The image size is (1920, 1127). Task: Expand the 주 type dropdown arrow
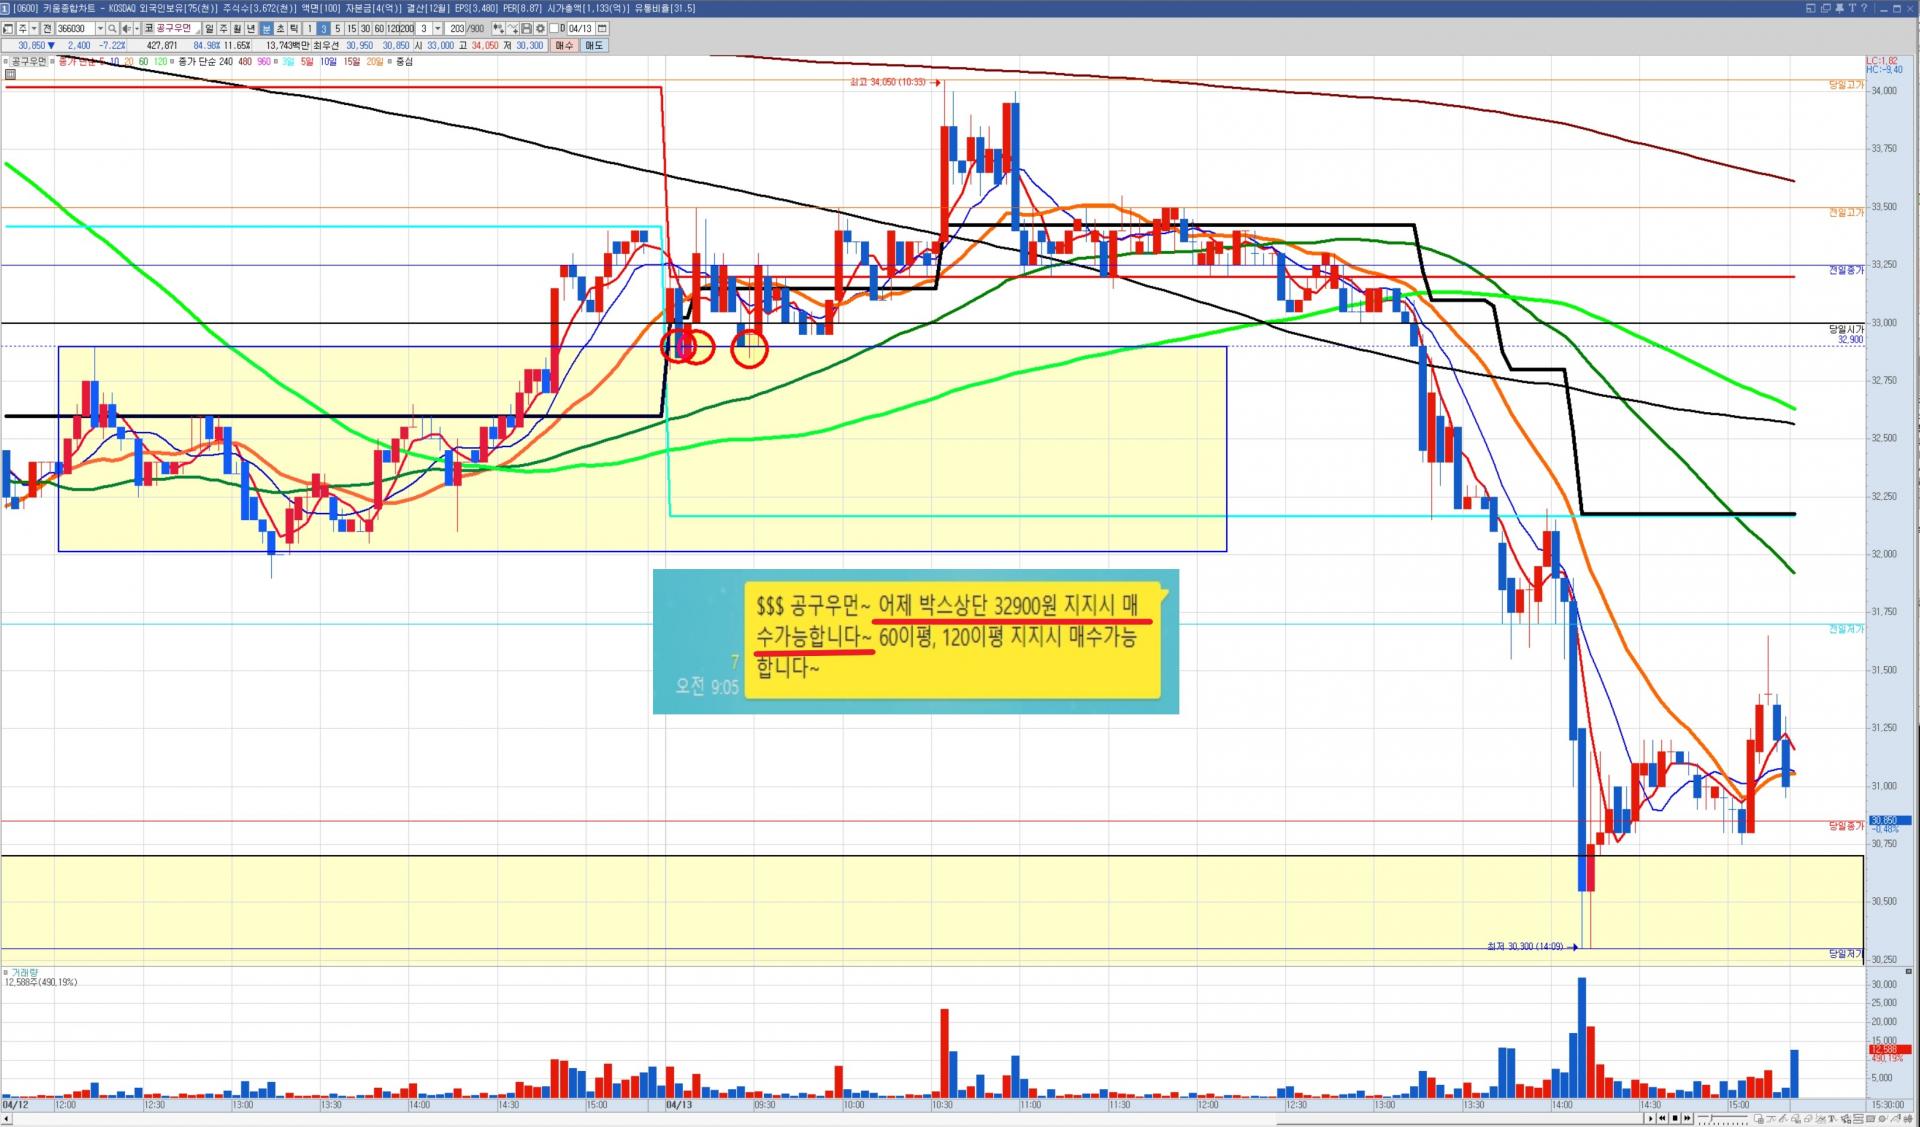click(34, 29)
